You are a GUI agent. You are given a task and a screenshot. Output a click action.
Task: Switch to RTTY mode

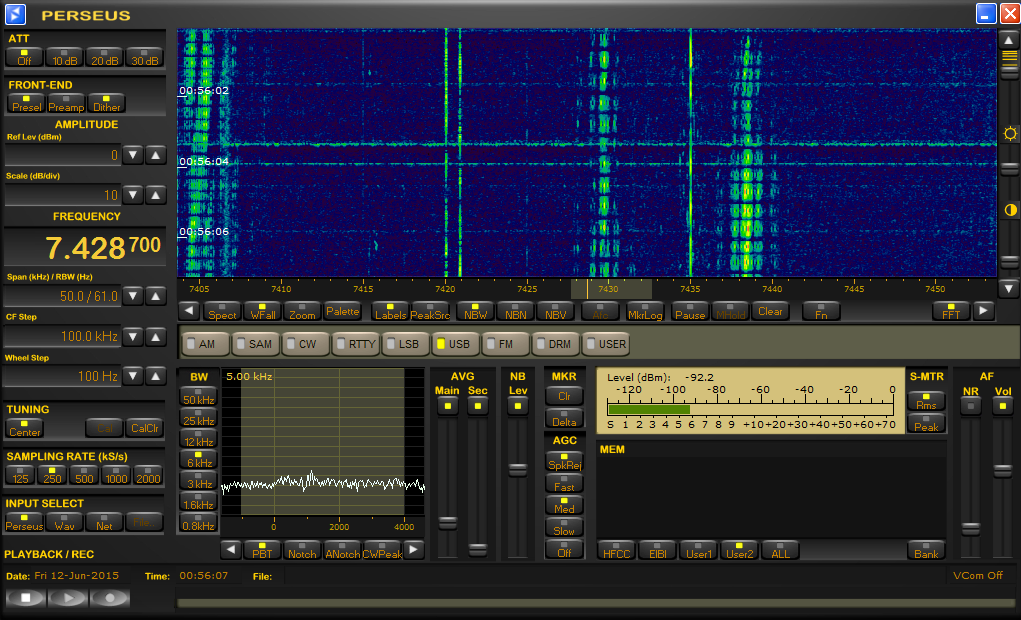[356, 344]
